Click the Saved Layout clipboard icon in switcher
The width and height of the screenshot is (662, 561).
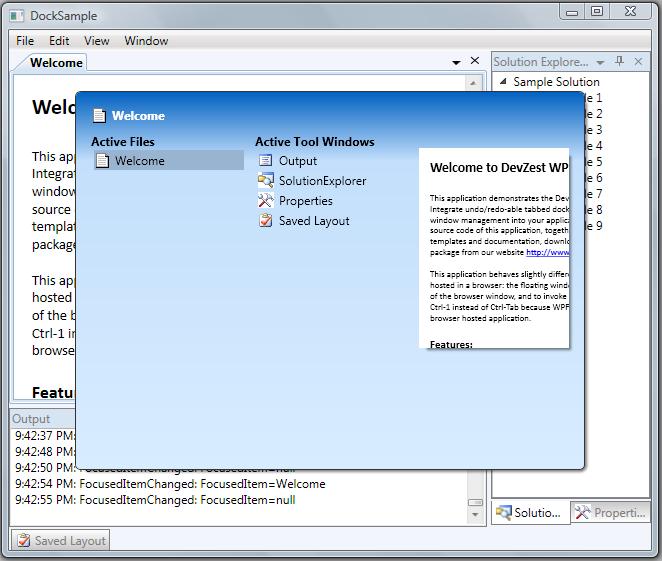(266, 220)
